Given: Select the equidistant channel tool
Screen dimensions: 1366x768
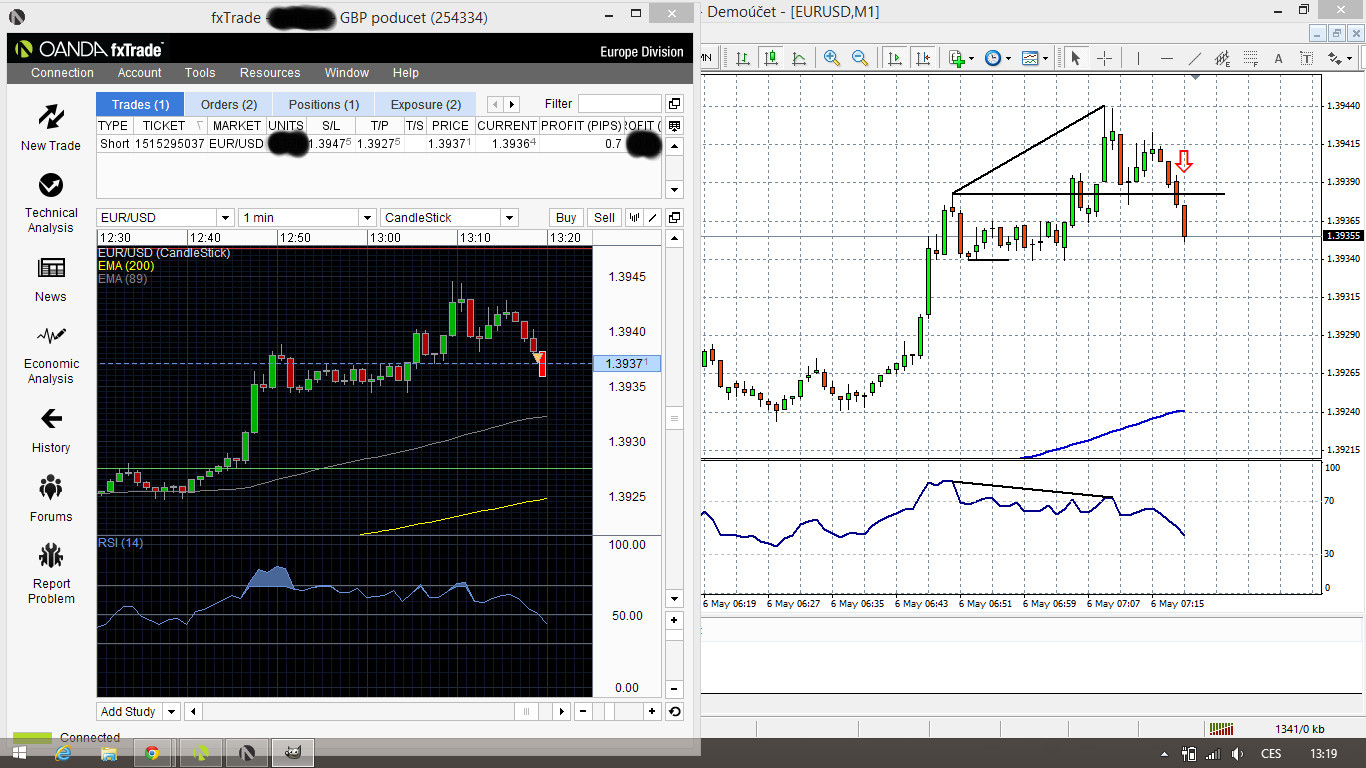Looking at the screenshot, I should tap(1222, 58).
